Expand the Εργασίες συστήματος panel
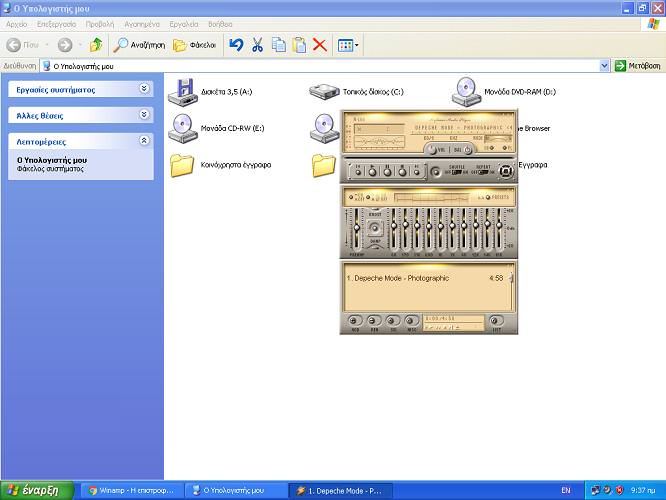Image resolution: width=666 pixels, height=500 pixels. pos(144,89)
